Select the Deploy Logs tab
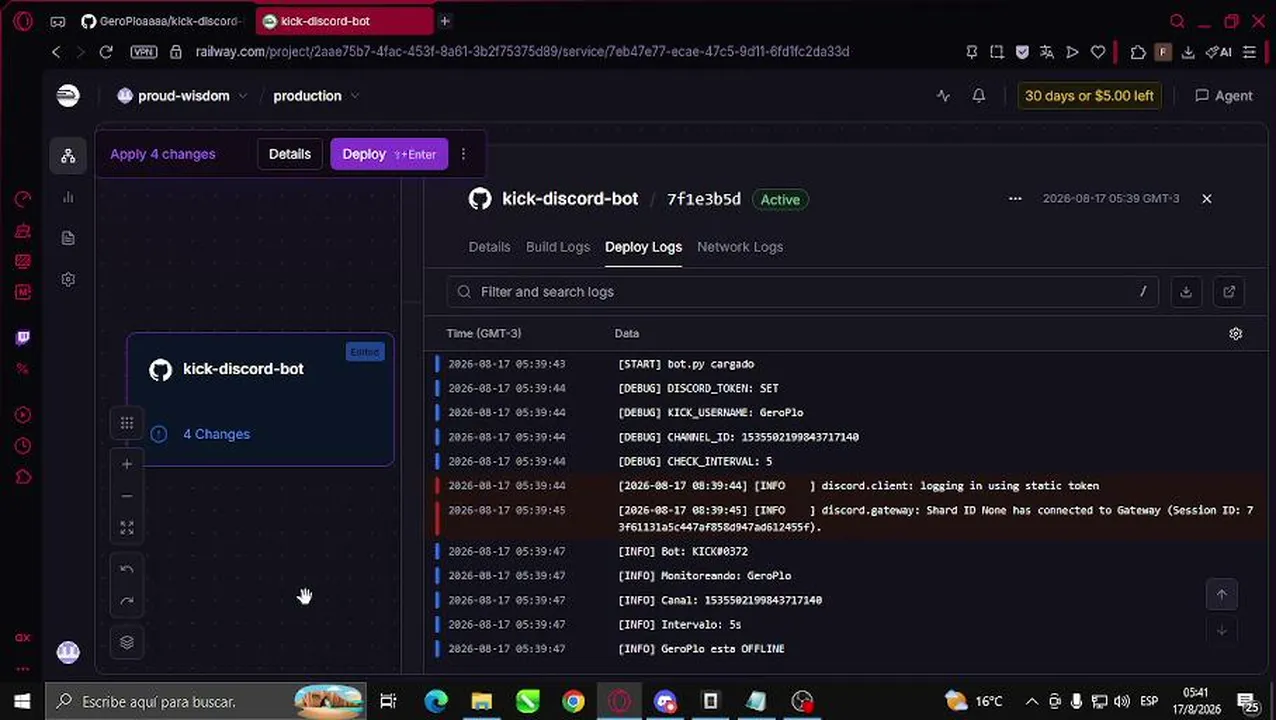Viewport: 1276px width, 720px height. click(x=643, y=247)
